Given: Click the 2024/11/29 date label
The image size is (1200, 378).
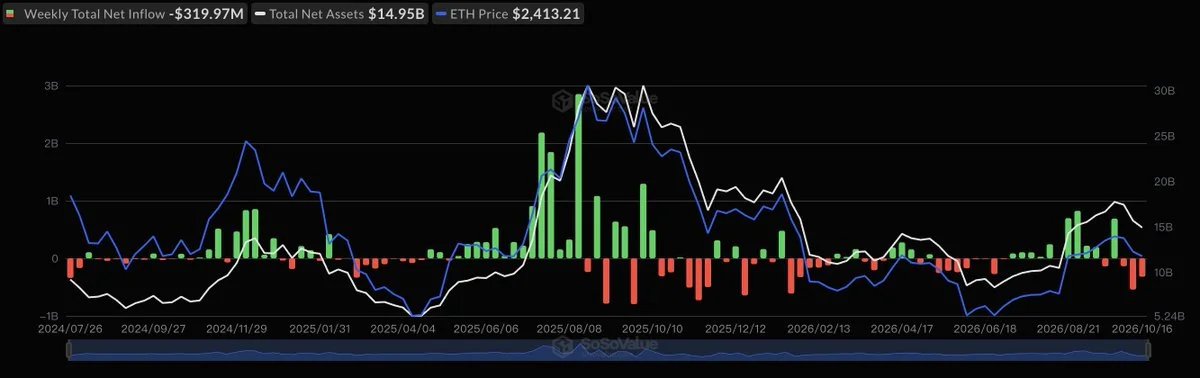Looking at the screenshot, I should tap(236, 328).
